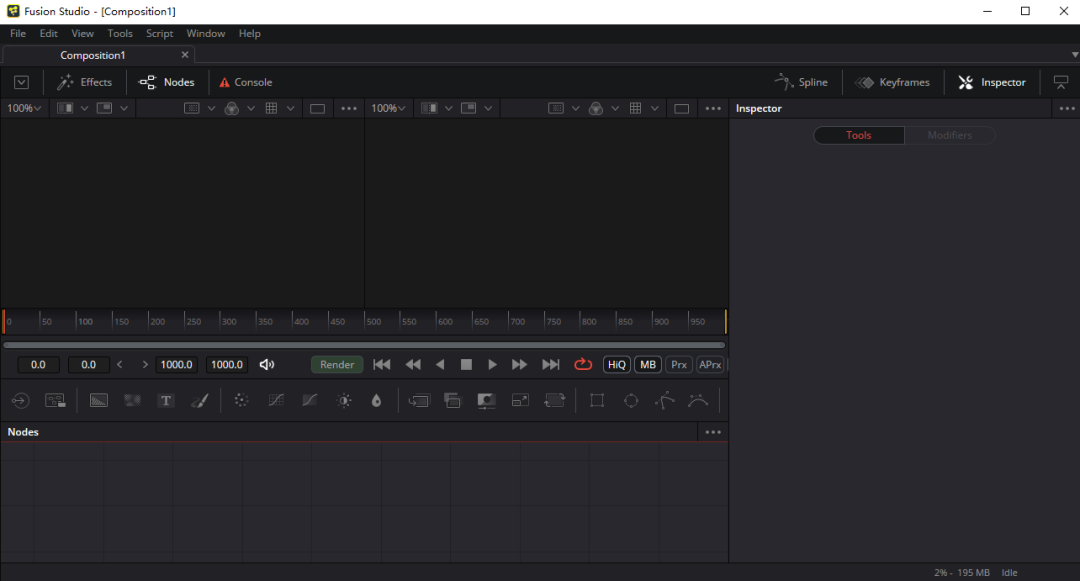
Task: Add a Blur drop node
Action: coord(376,401)
